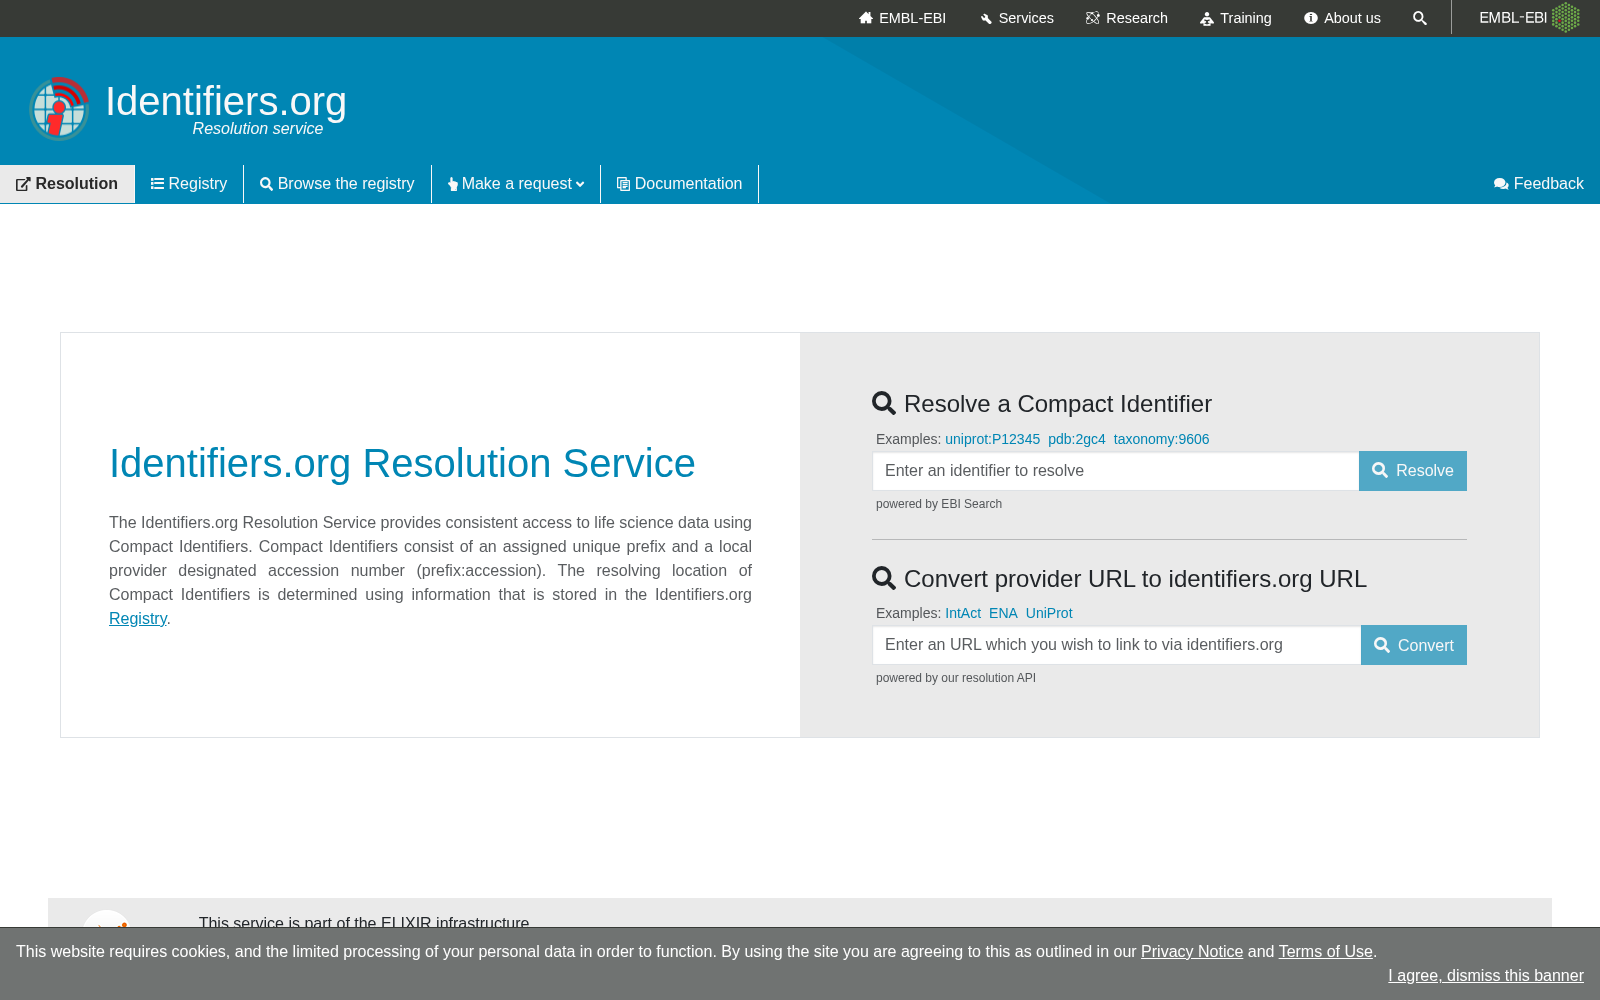1600x1000 pixels.
Task: Open the Services link in the top bar
Action: point(1016,18)
